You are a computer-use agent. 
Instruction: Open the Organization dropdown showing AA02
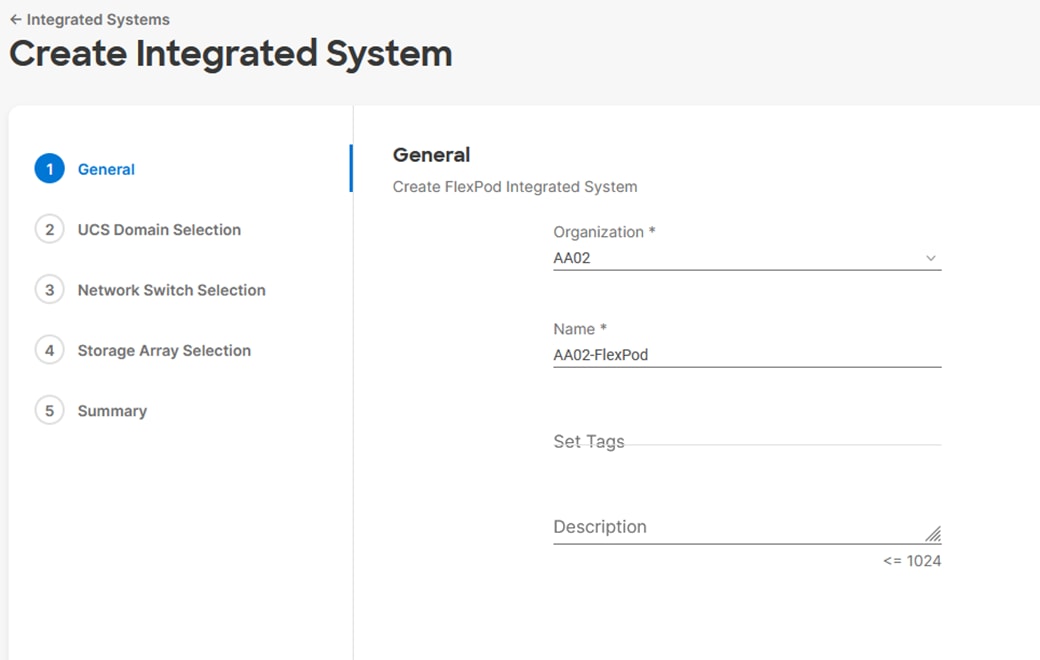click(x=747, y=258)
